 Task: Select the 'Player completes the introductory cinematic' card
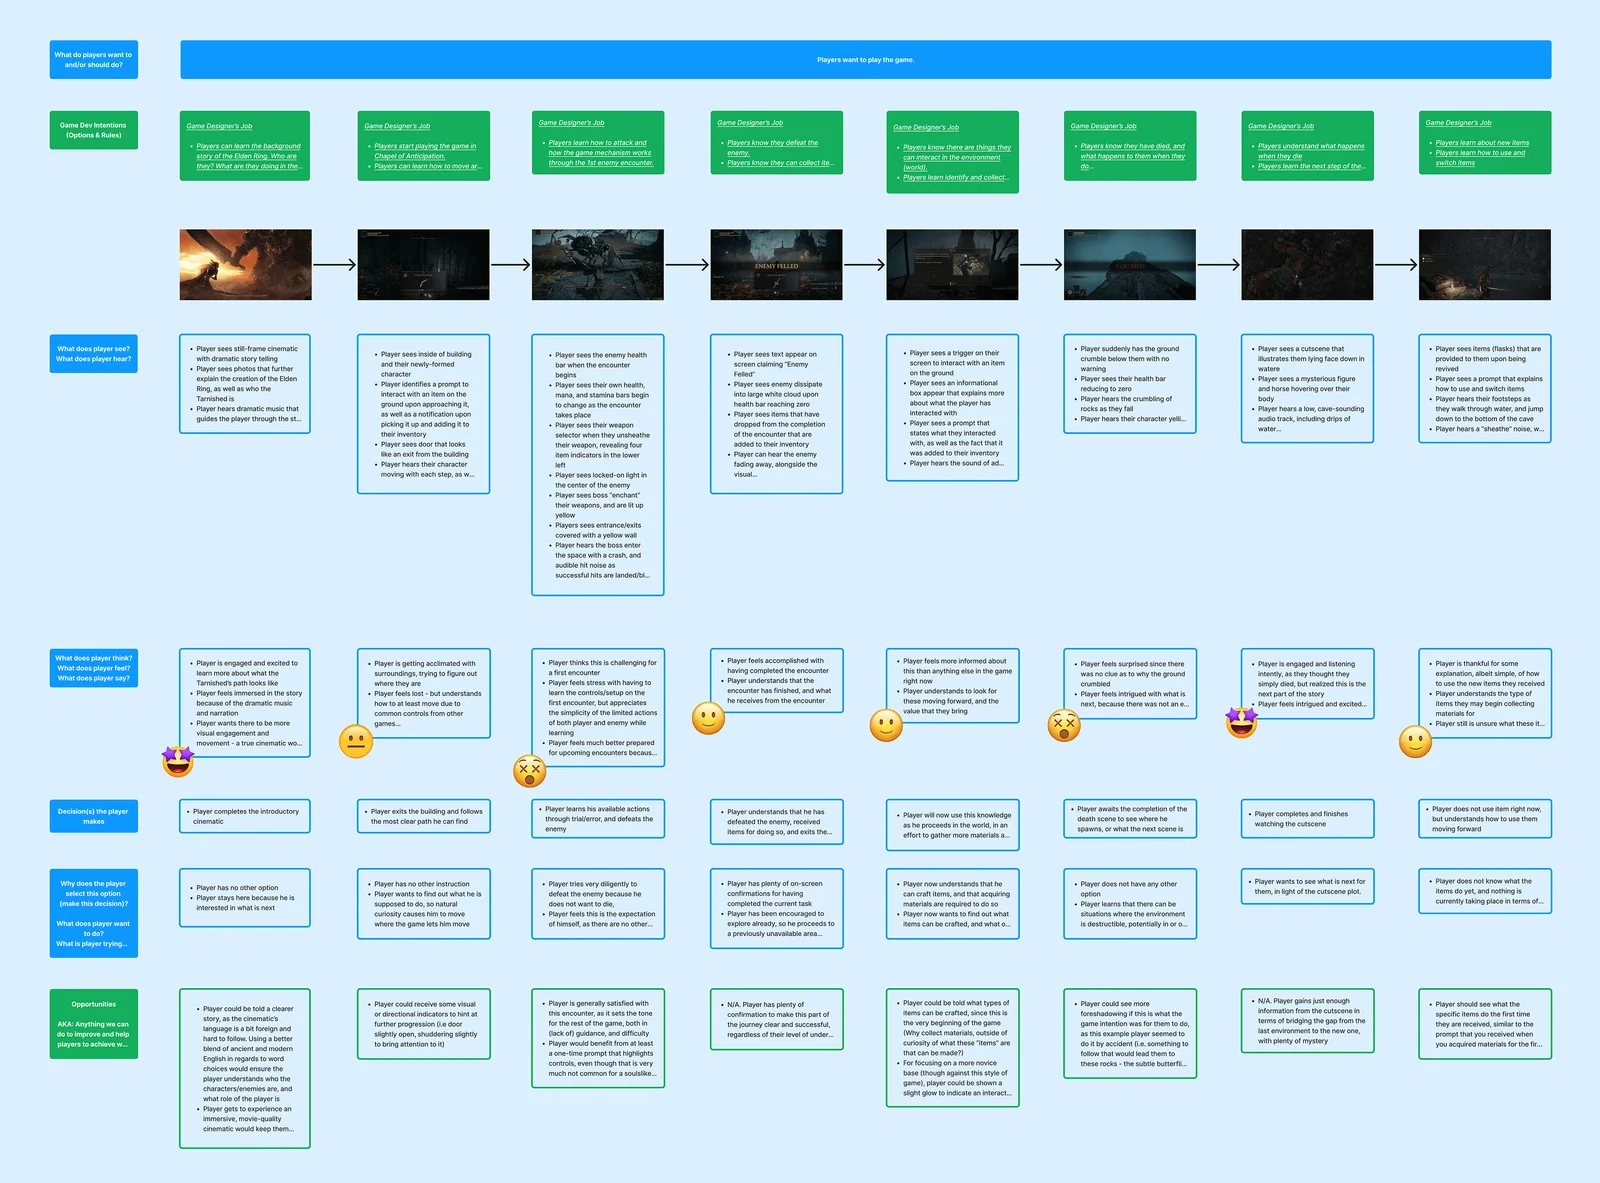(245, 817)
